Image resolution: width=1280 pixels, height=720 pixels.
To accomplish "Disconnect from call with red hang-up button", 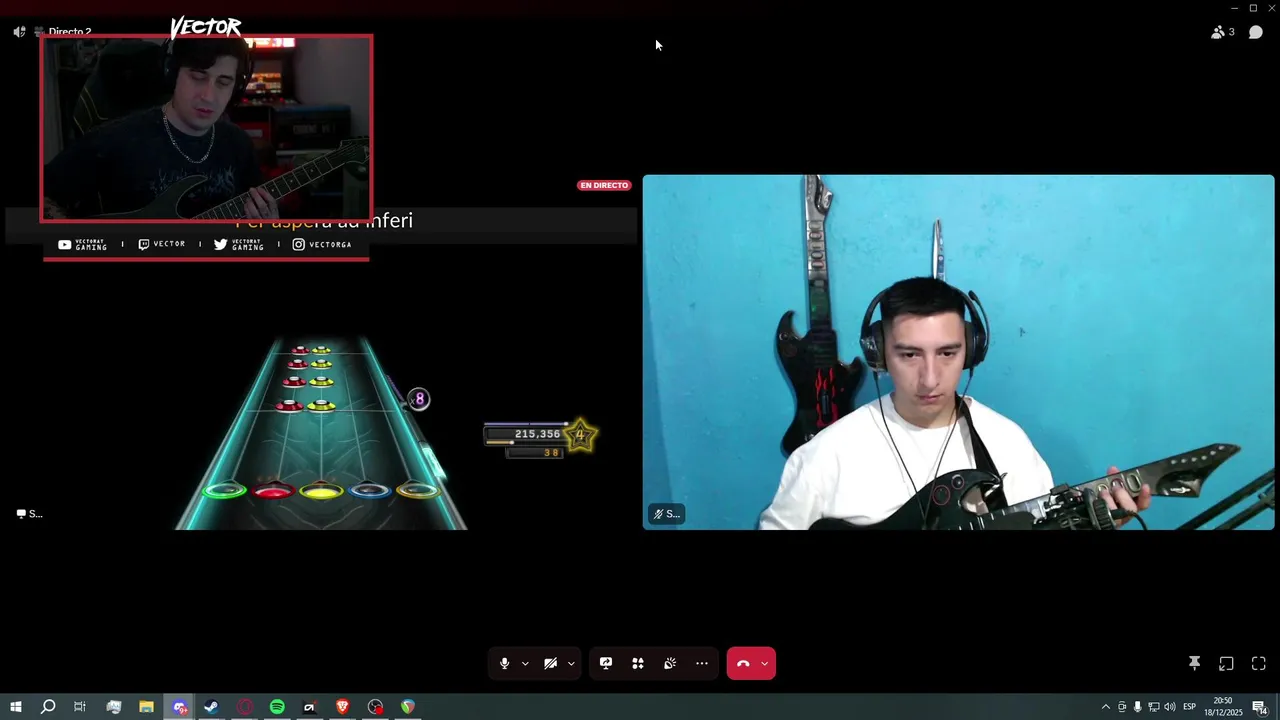I will [743, 663].
